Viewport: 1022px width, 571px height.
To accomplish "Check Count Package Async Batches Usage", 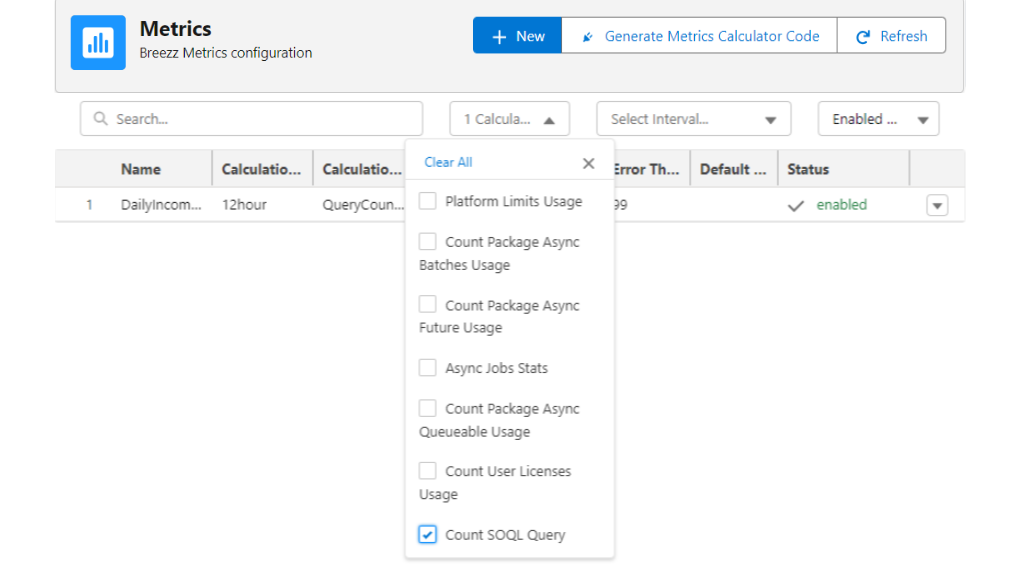I will click(x=428, y=242).
